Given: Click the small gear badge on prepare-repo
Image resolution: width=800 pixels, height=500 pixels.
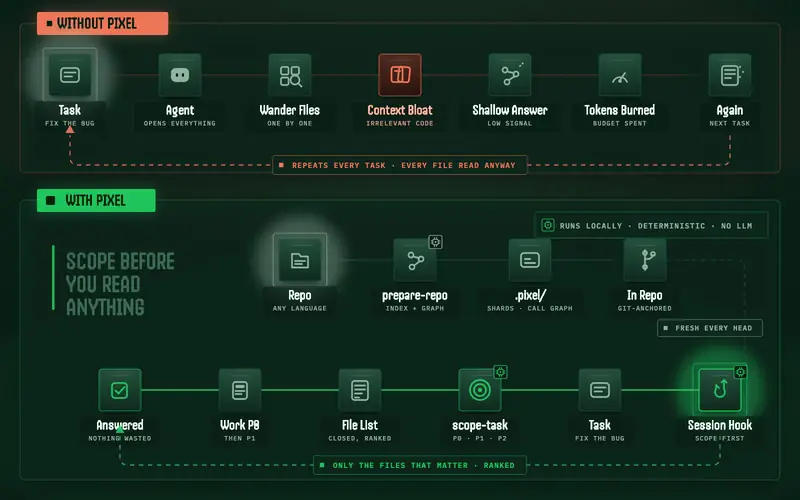Looking at the screenshot, I should point(435,242).
